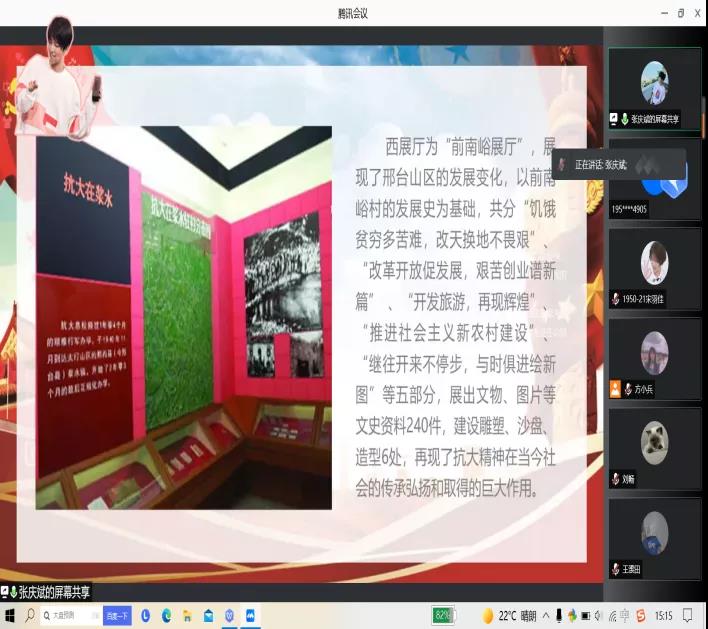Open the Mail app in taskbar
Image resolution: width=708 pixels, height=629 pixels.
point(208,615)
